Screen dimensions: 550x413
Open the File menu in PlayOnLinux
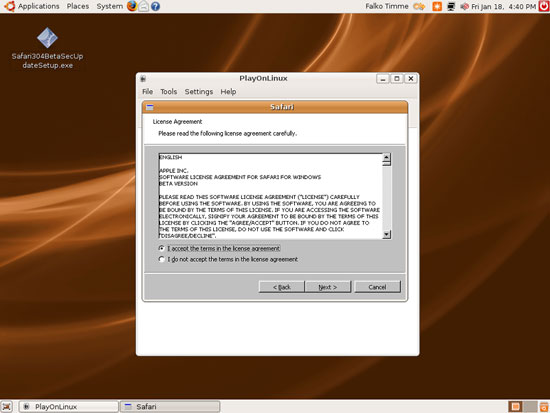tap(147, 92)
